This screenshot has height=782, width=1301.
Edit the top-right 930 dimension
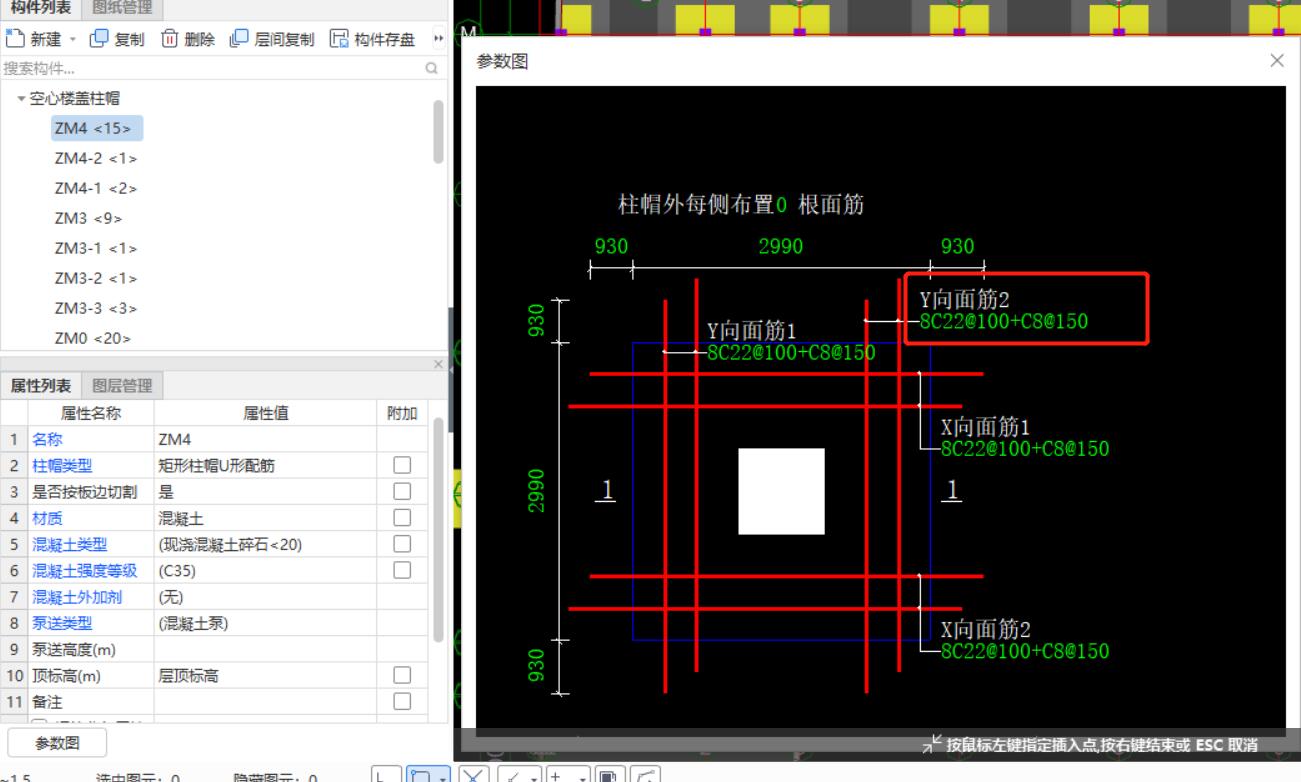[x=957, y=247]
